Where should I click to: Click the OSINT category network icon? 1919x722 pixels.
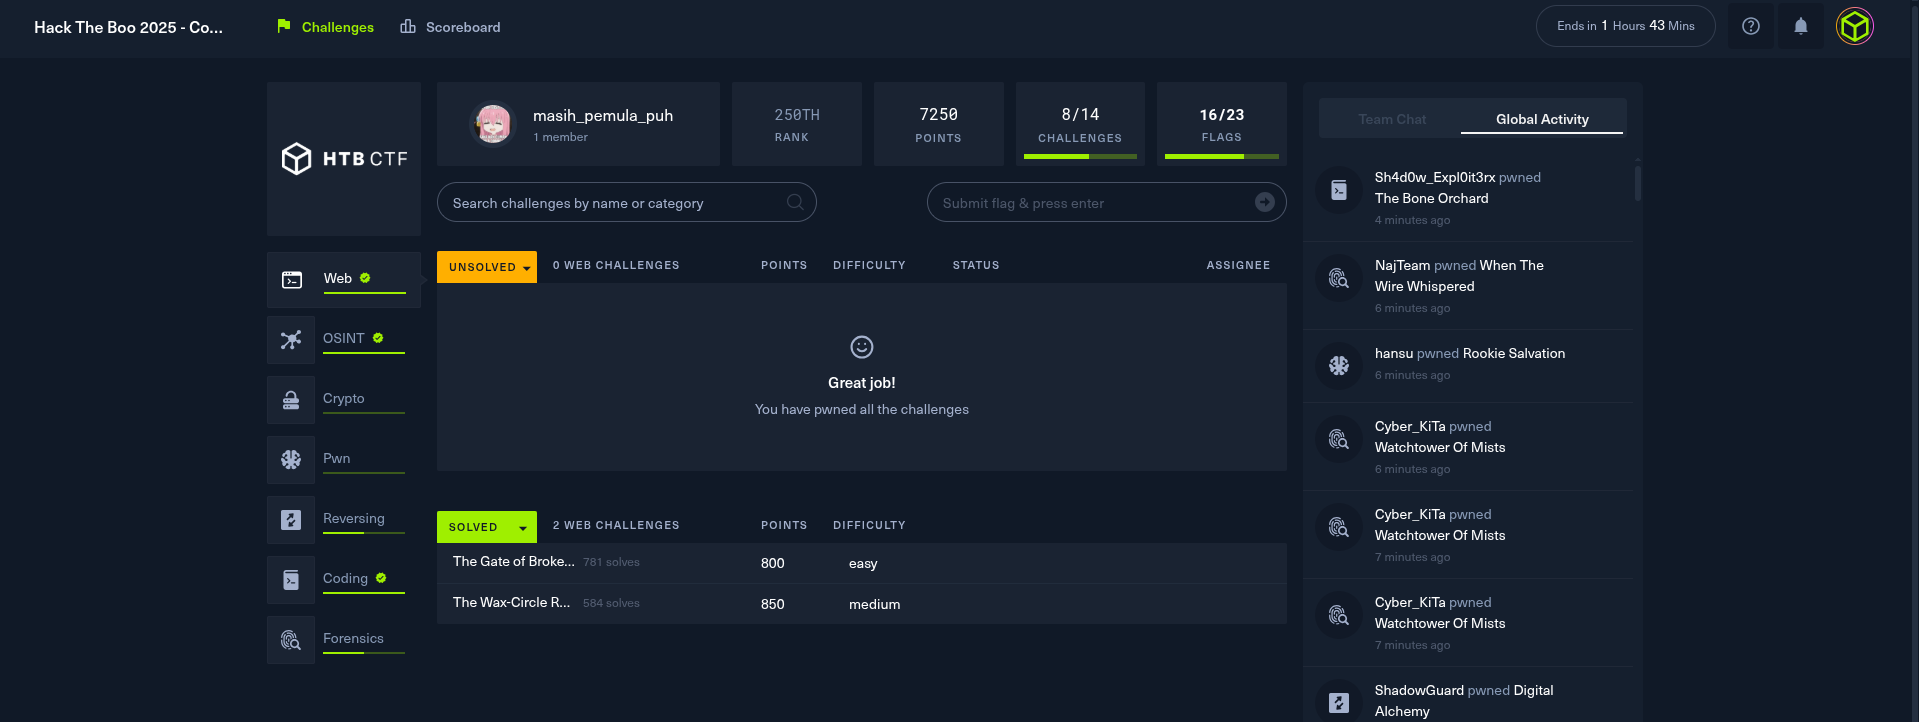pos(291,340)
